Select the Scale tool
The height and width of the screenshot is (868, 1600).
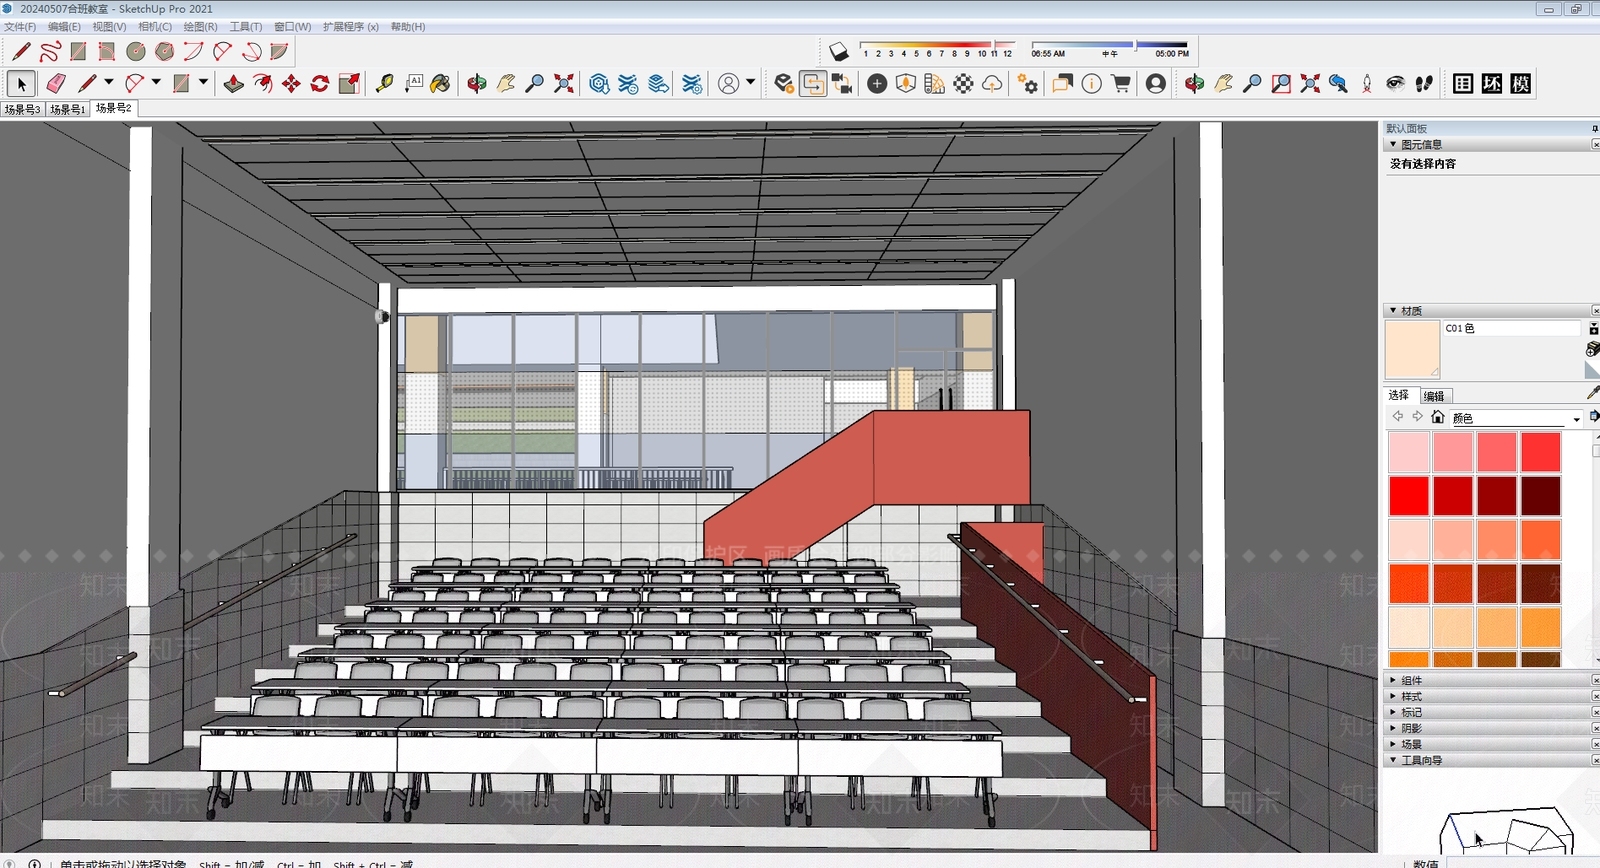coord(349,84)
